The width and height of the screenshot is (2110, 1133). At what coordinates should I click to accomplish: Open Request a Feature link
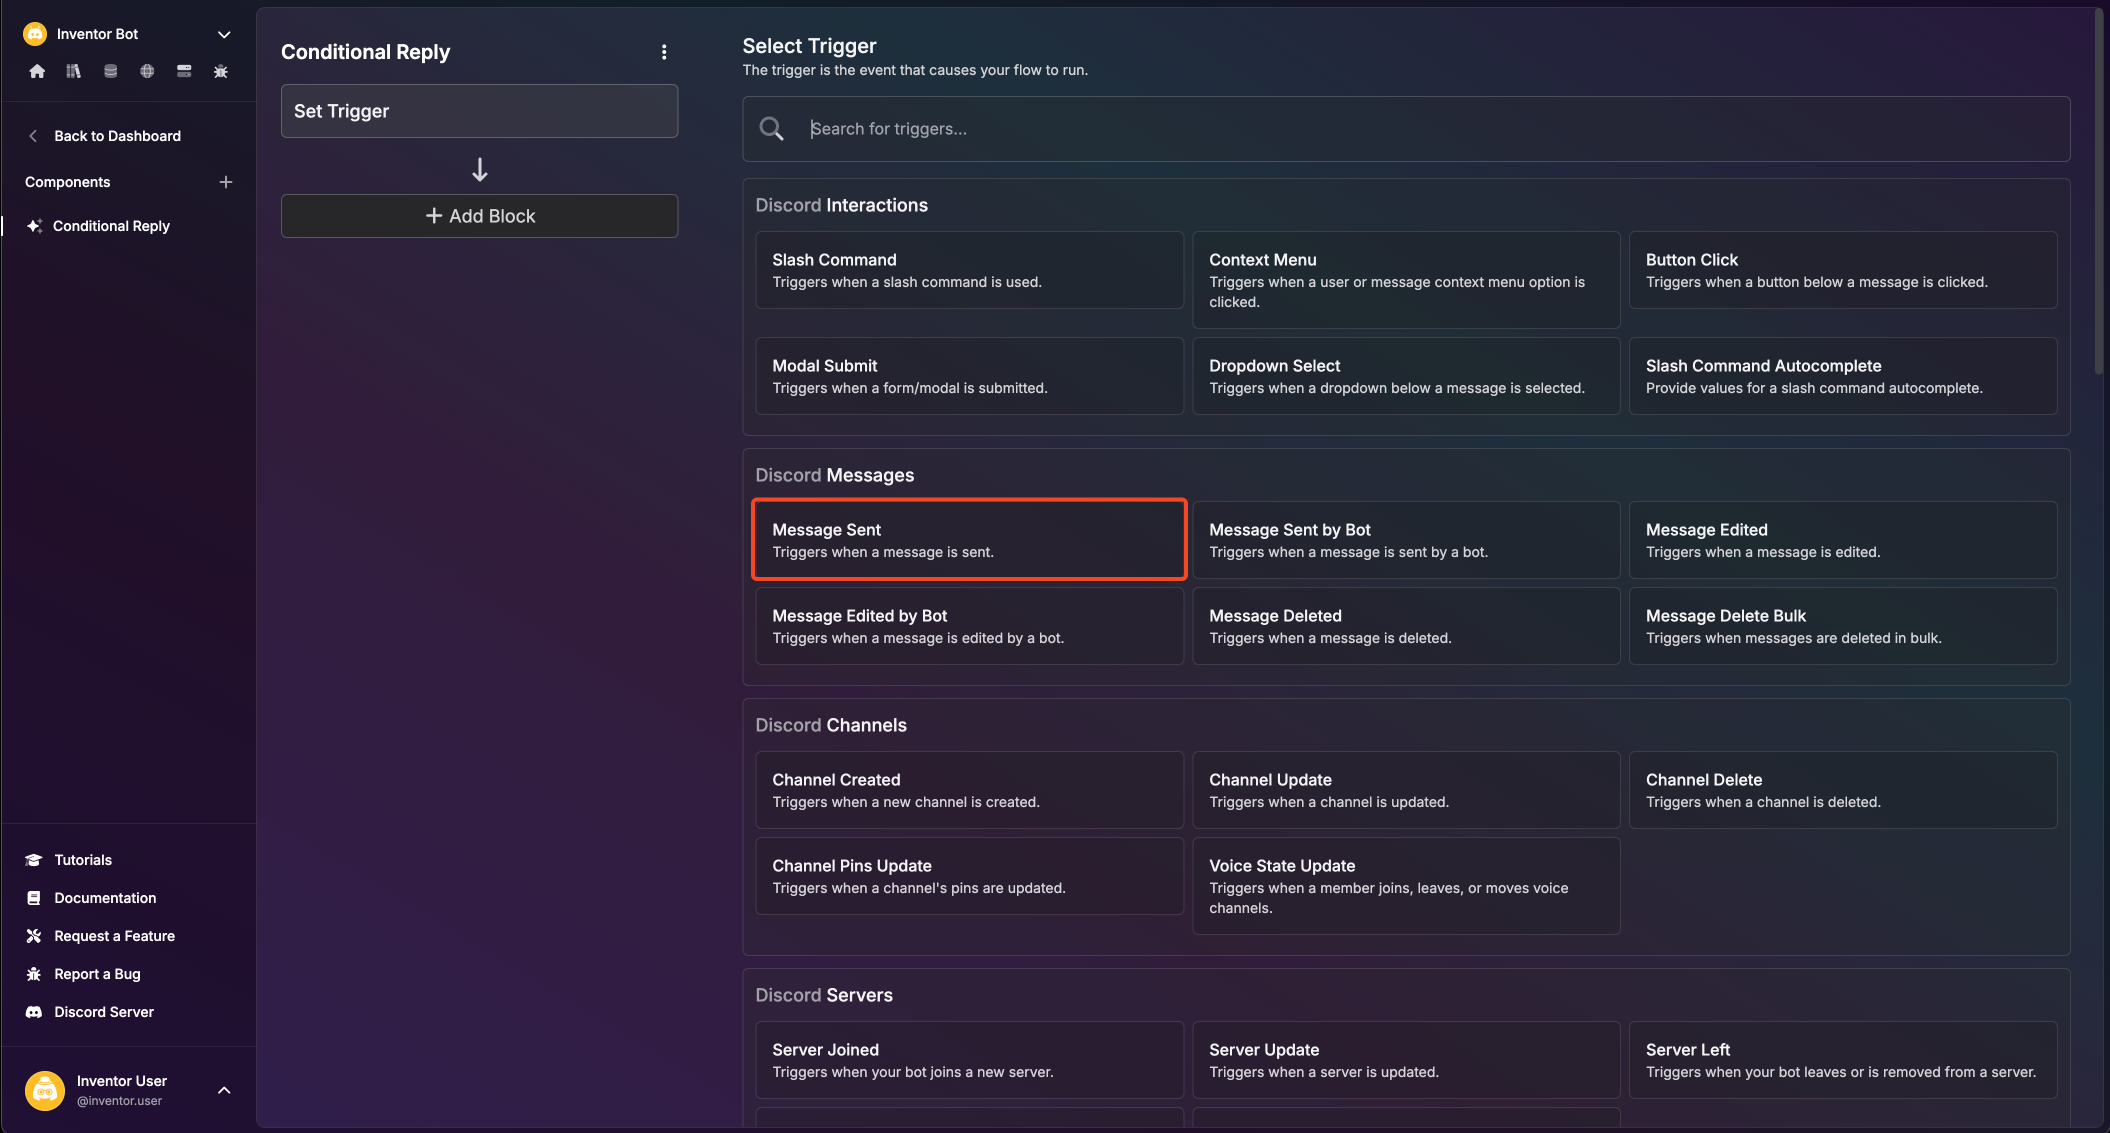[x=114, y=936]
